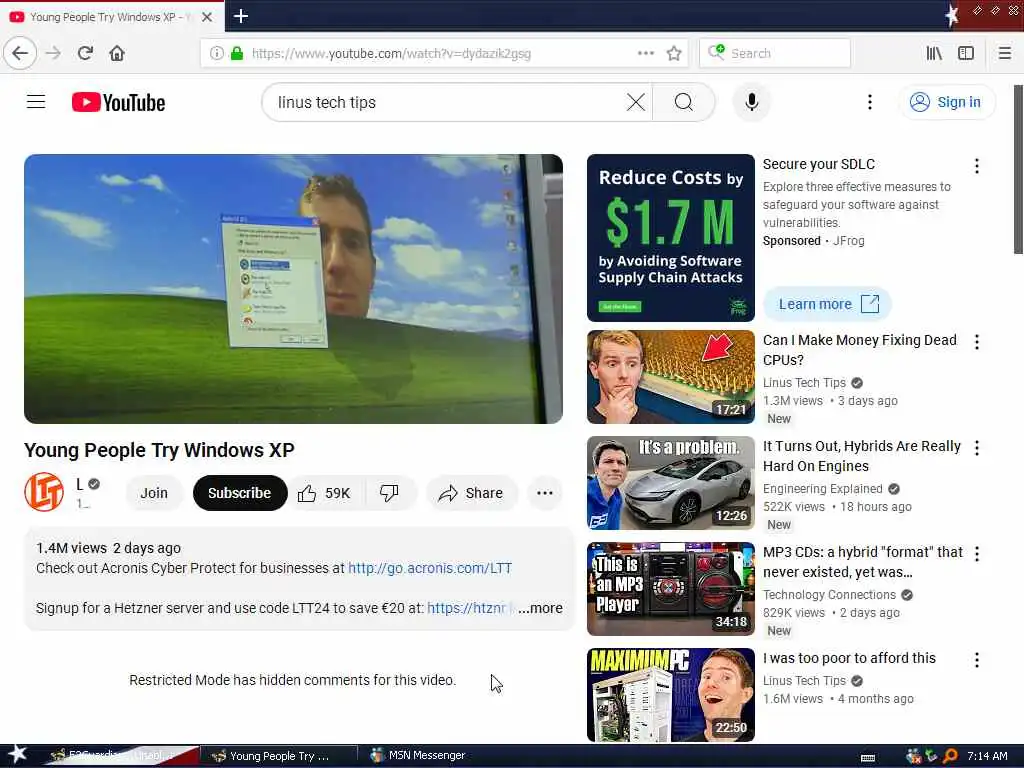
Task: Click Learn more on JFrog ad
Action: [827, 304]
